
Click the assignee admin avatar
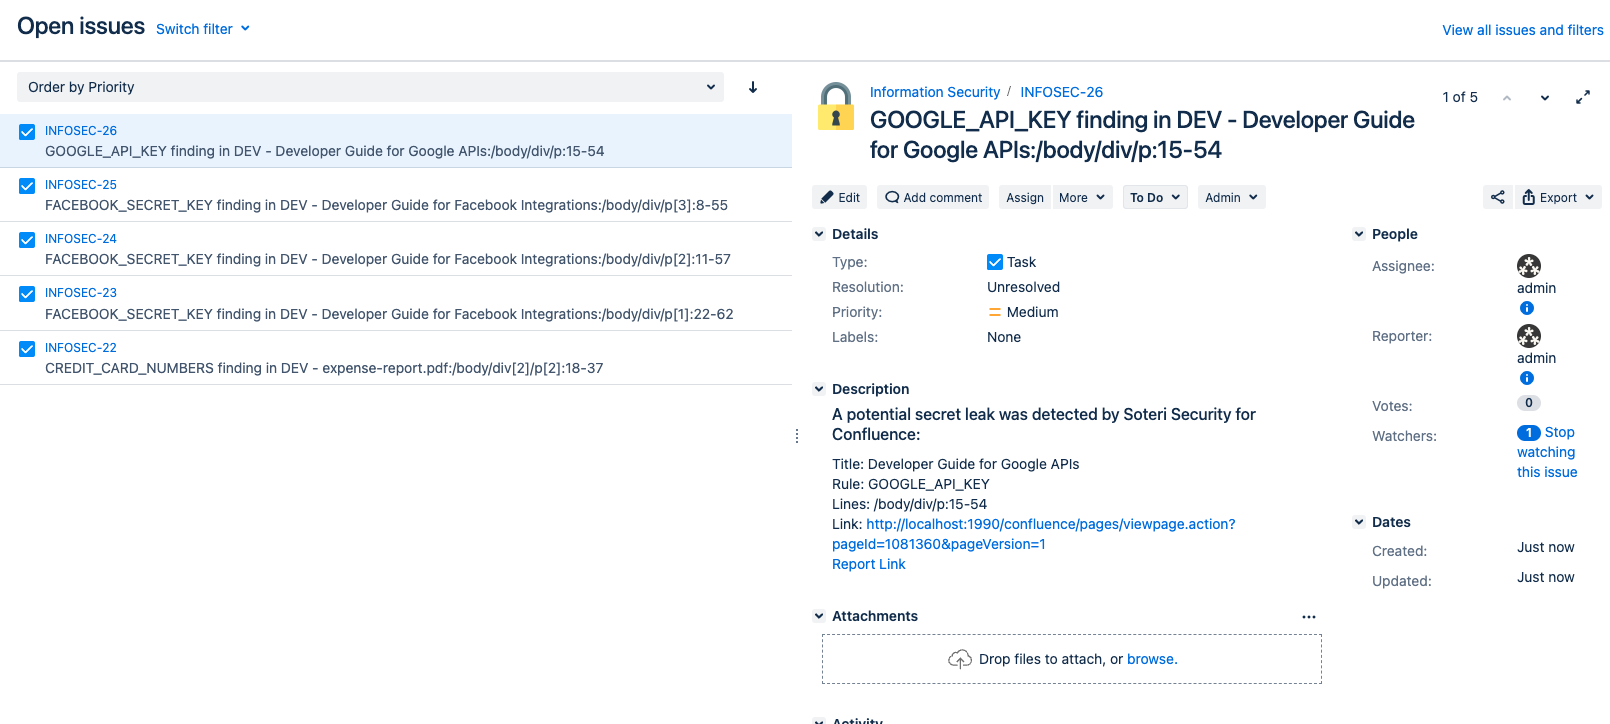point(1528,266)
